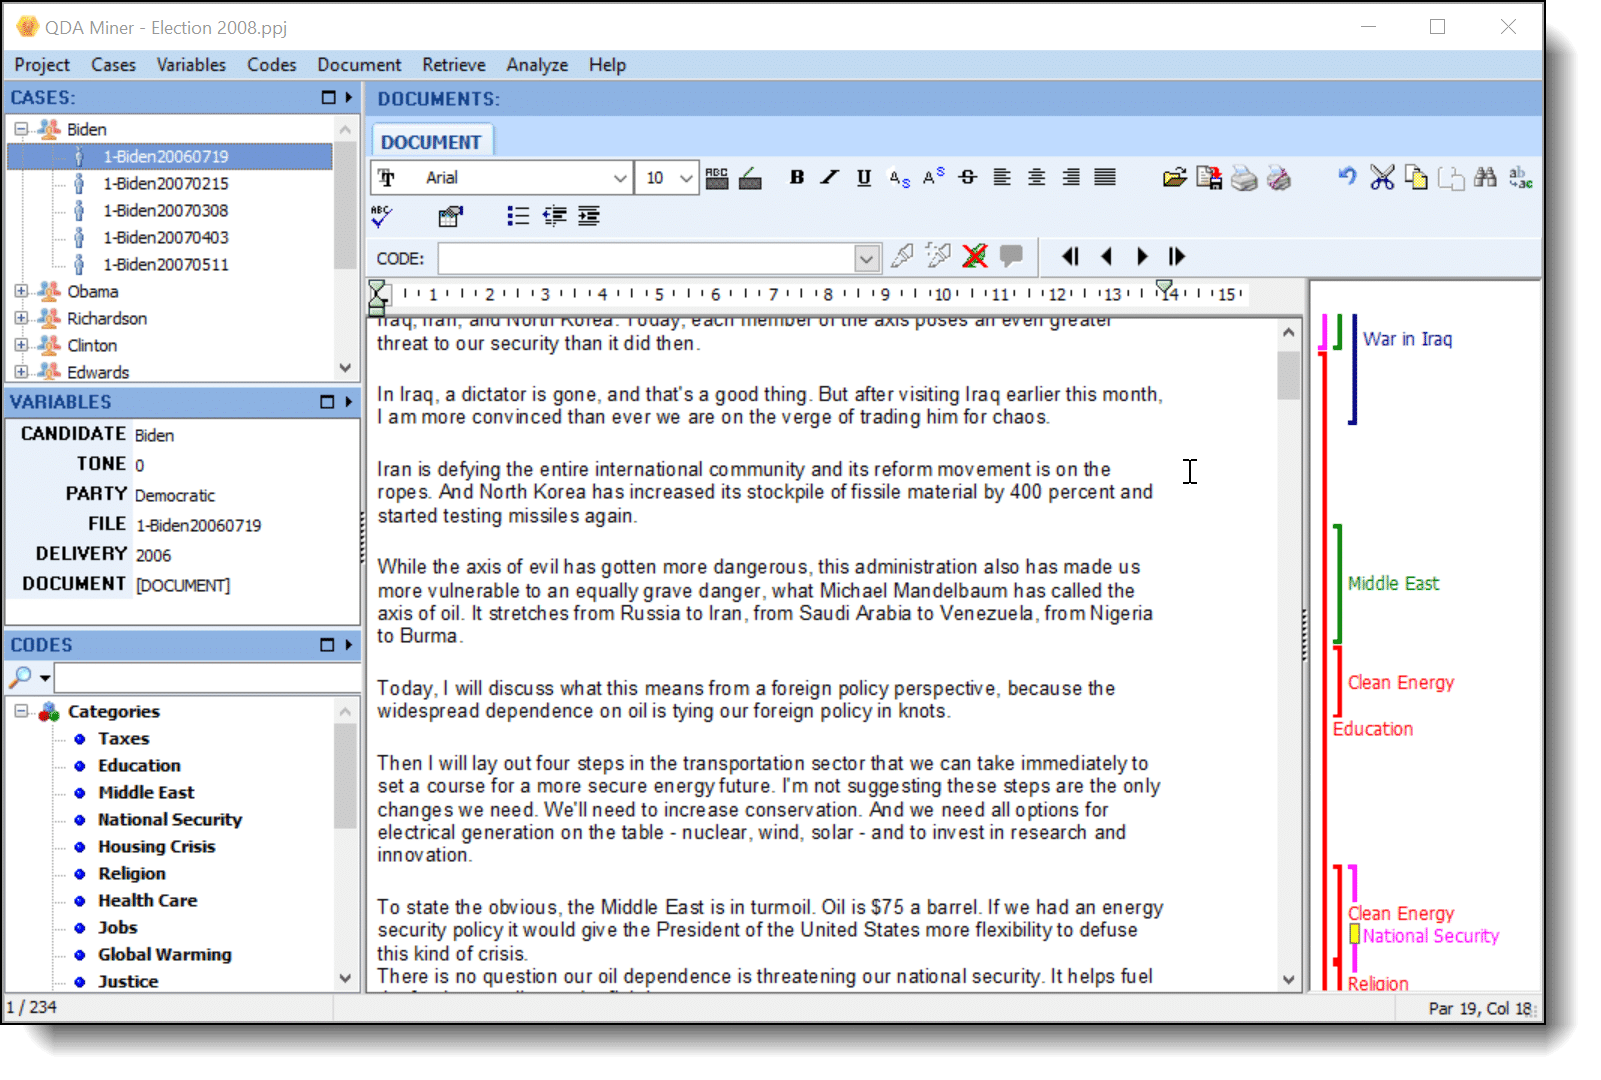
Task: Open the CODE selection dropdown
Action: click(x=867, y=259)
